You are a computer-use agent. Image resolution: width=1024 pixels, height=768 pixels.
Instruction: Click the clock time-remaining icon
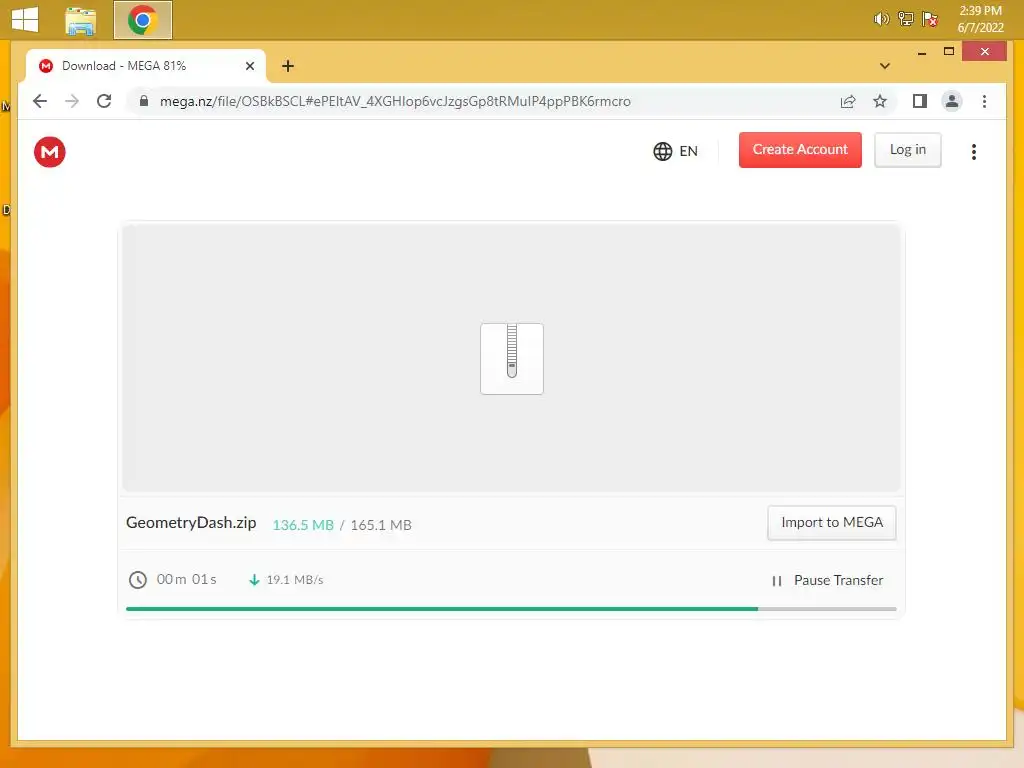(x=138, y=580)
